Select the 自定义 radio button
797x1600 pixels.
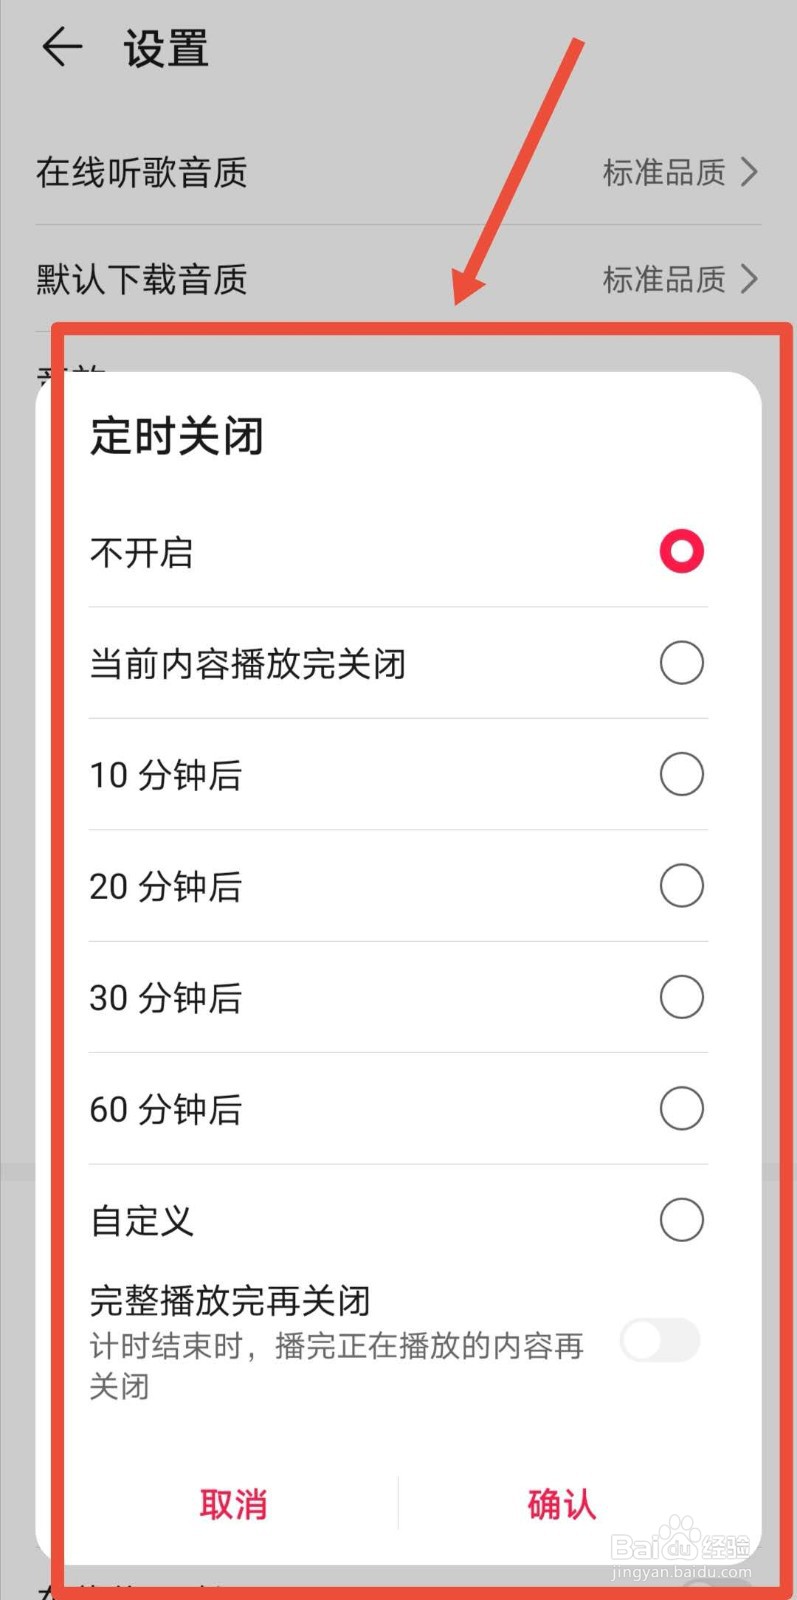pos(681,1220)
